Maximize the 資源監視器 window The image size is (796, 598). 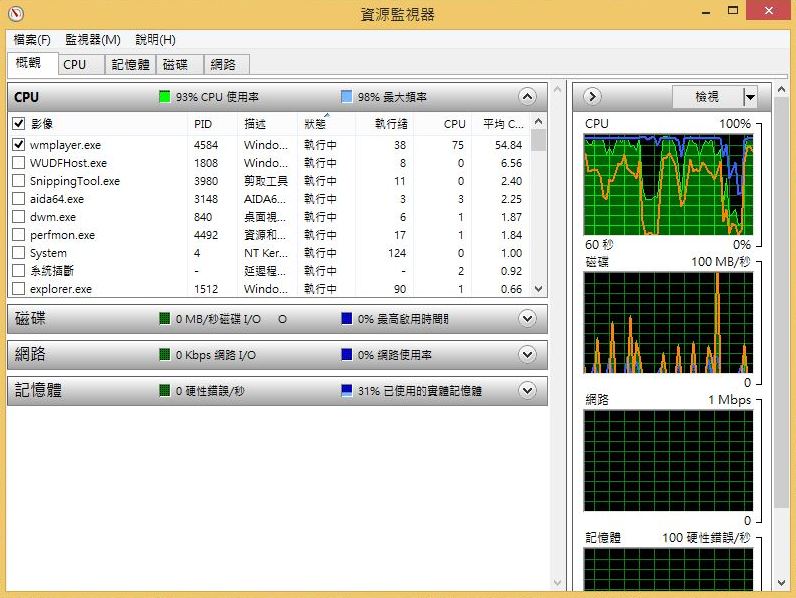733,10
